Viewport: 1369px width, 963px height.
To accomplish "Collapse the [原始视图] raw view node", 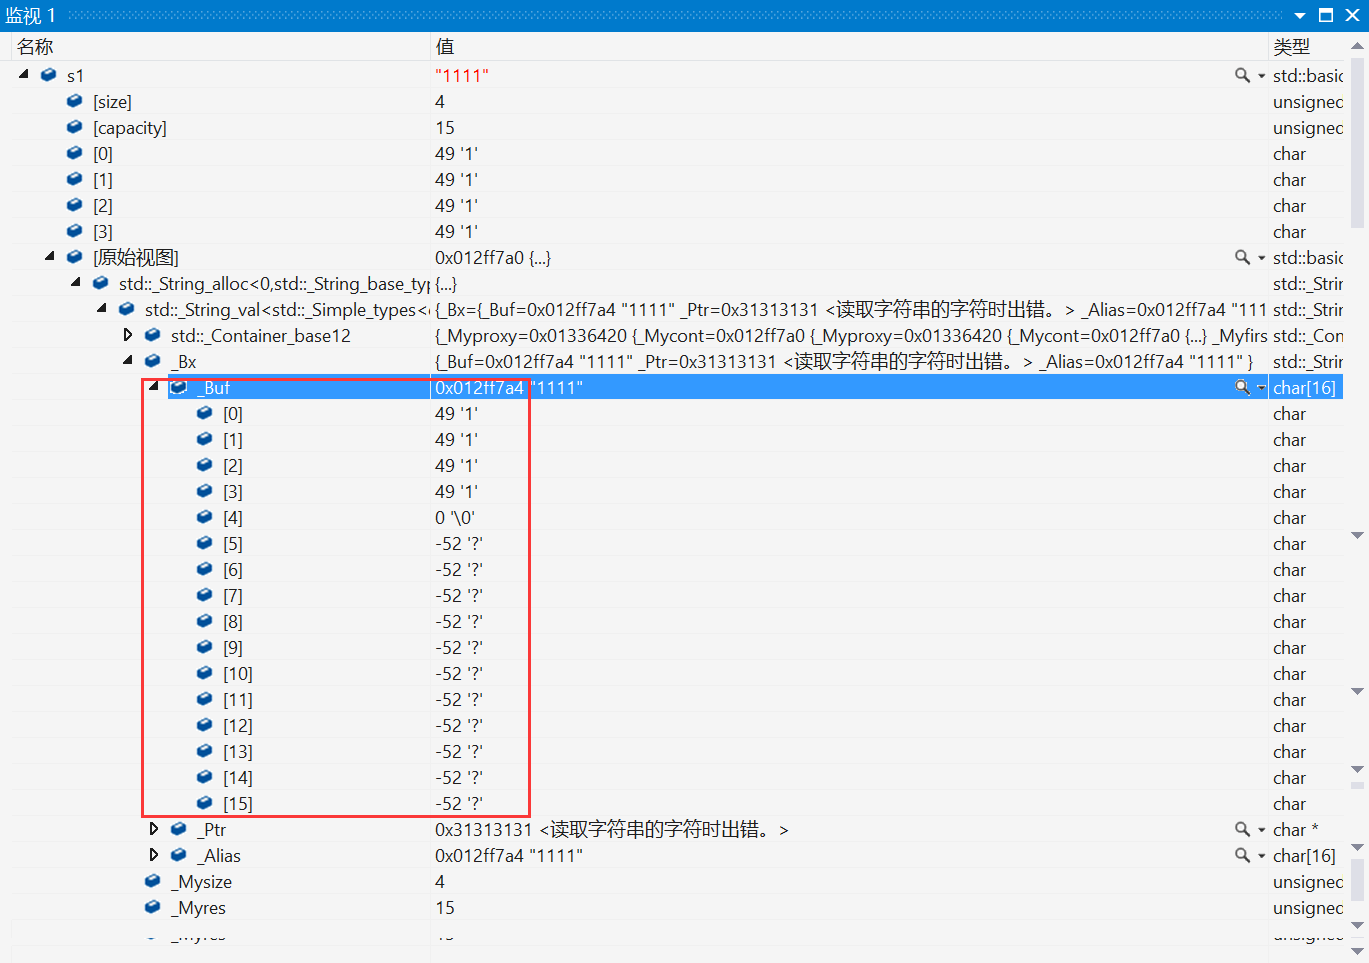I will point(49,256).
